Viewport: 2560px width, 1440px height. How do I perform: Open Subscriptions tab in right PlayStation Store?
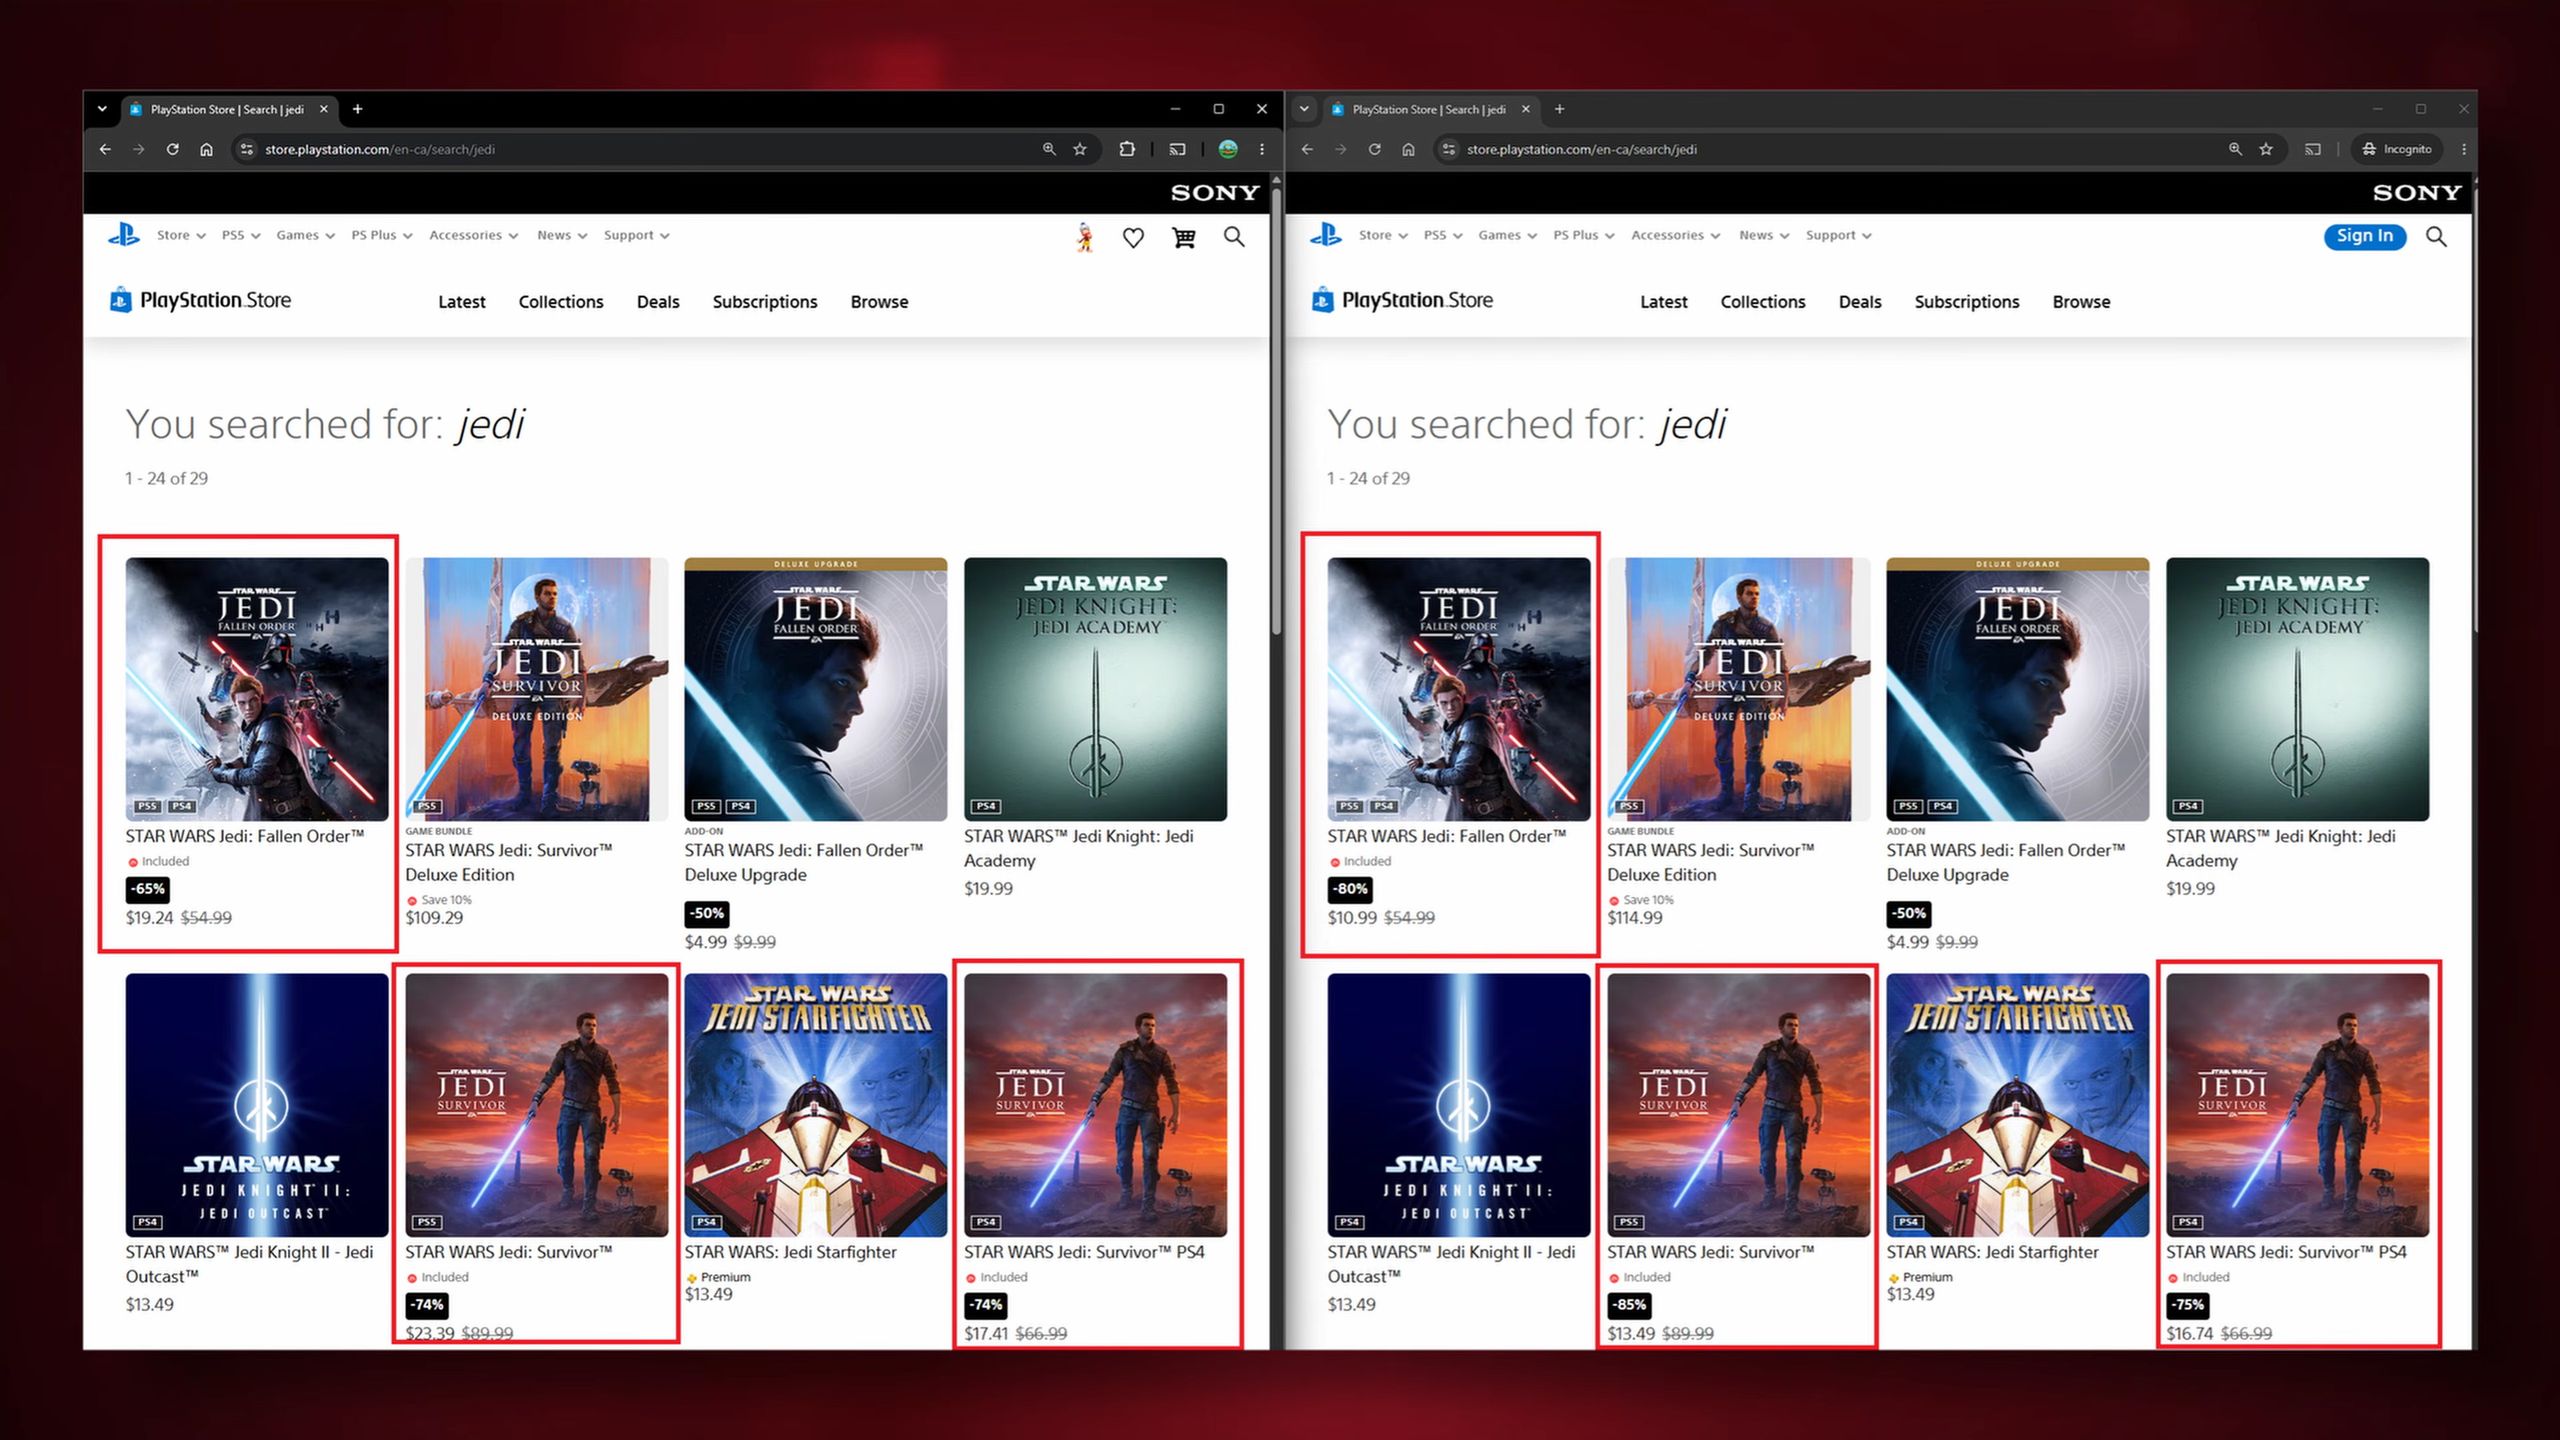[1967, 302]
